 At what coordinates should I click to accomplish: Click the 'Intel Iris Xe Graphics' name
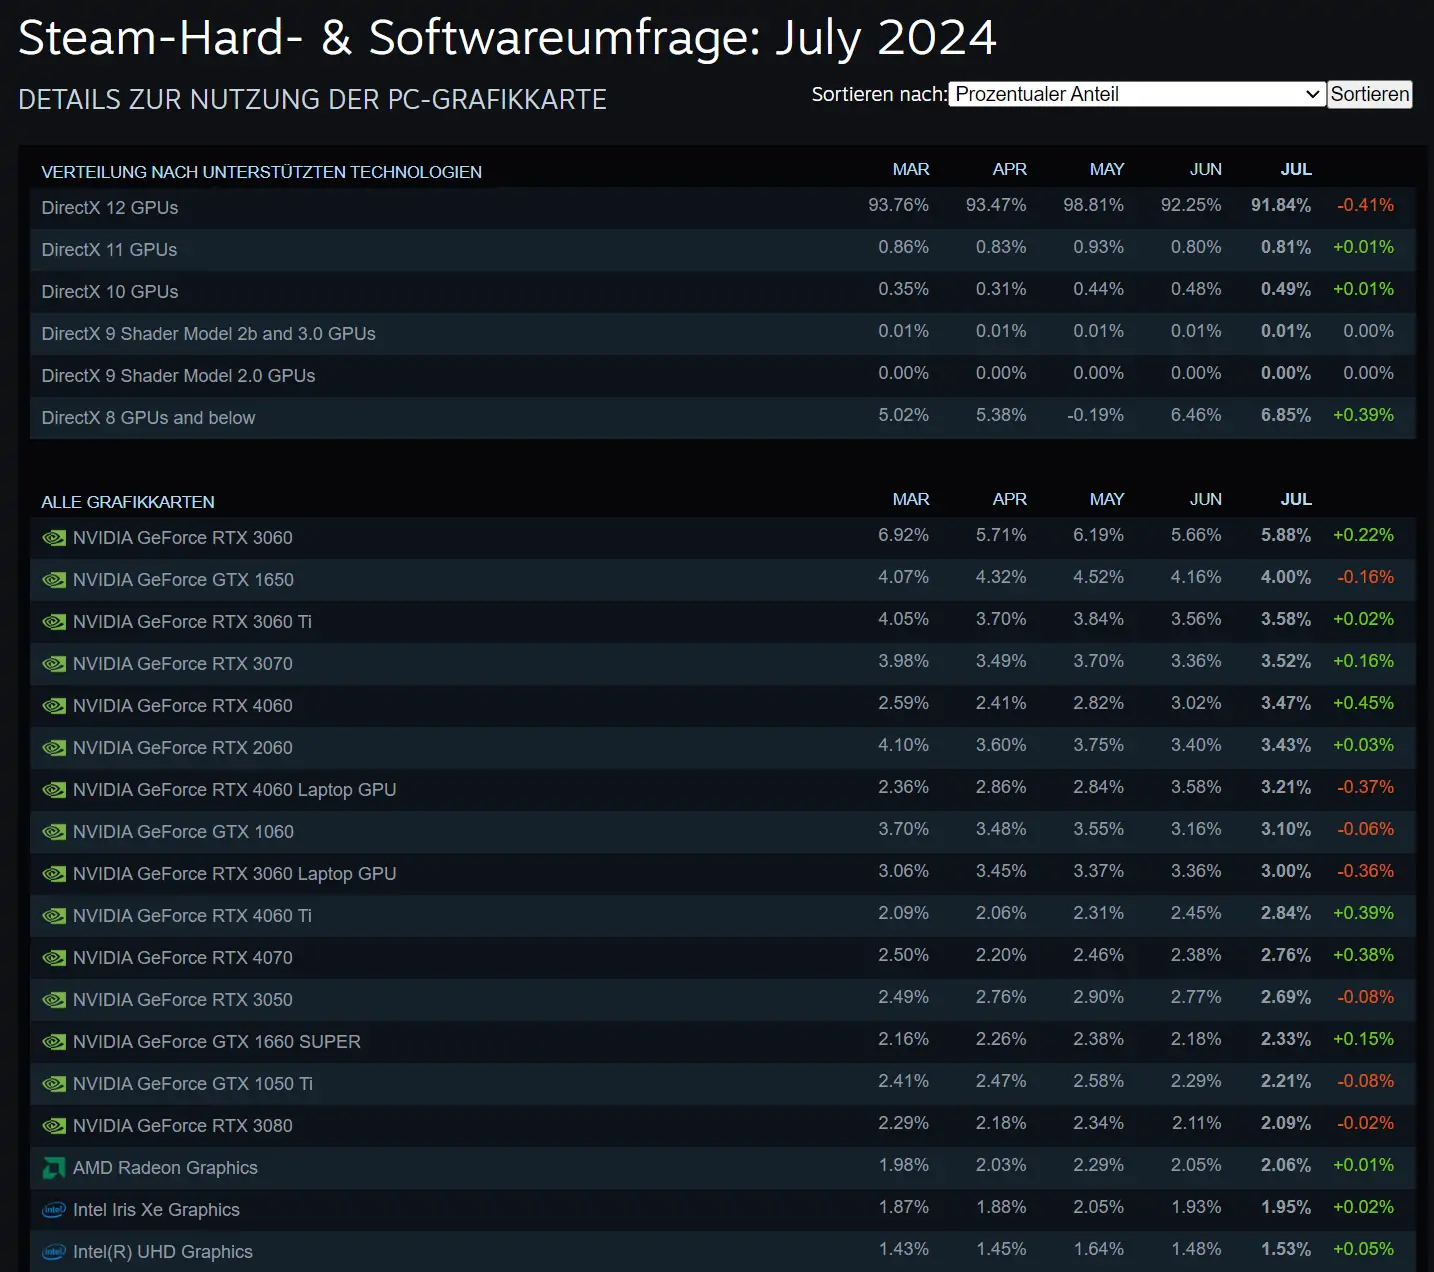(x=156, y=1210)
